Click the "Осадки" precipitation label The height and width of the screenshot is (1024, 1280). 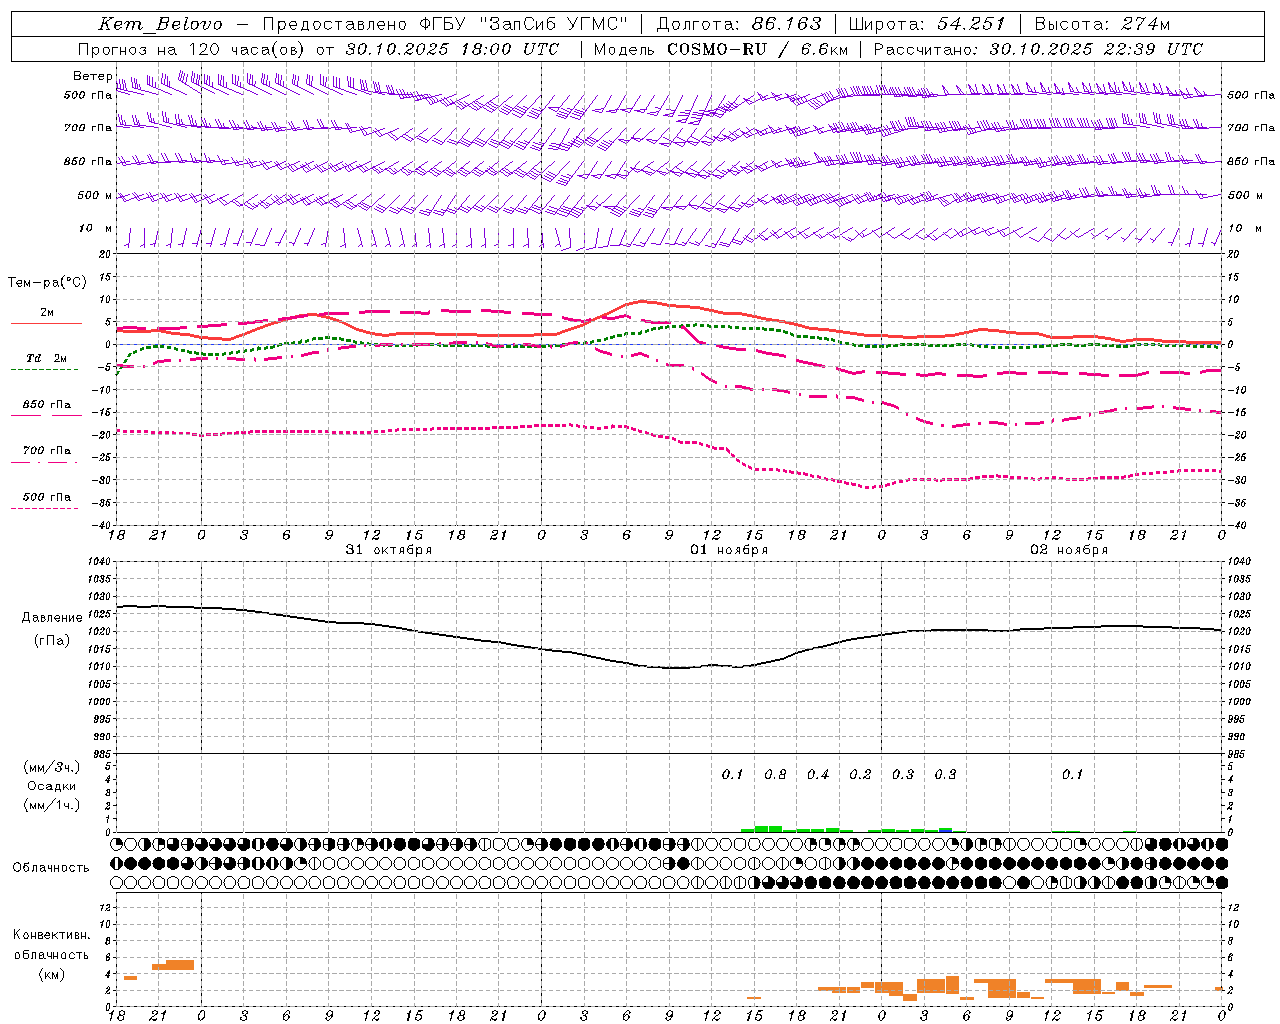[x=51, y=786]
